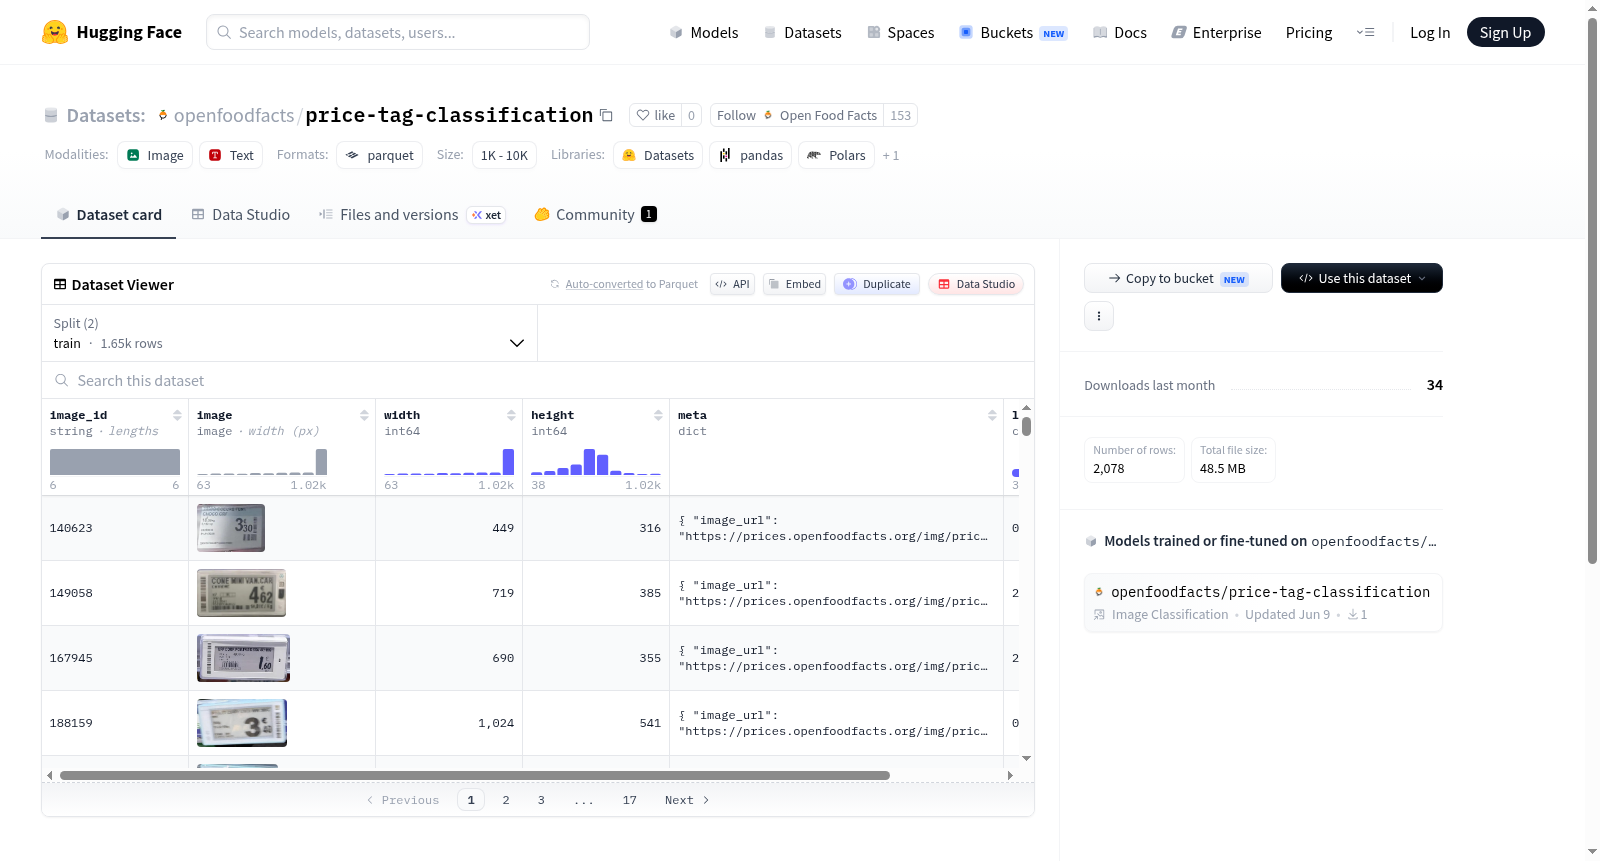Go to Datasets in the top navigation
Screen dimensions: 1600x861
point(802,32)
